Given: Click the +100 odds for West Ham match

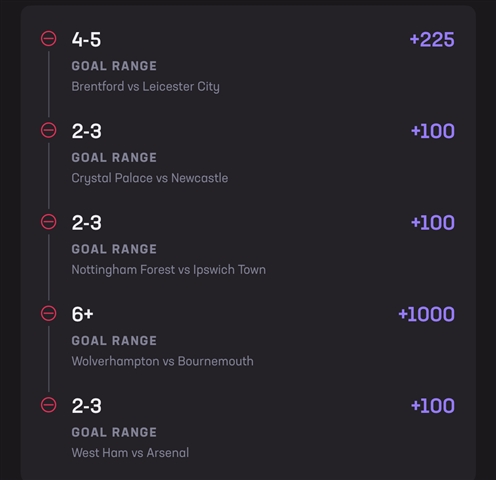Looking at the screenshot, I should [433, 406].
